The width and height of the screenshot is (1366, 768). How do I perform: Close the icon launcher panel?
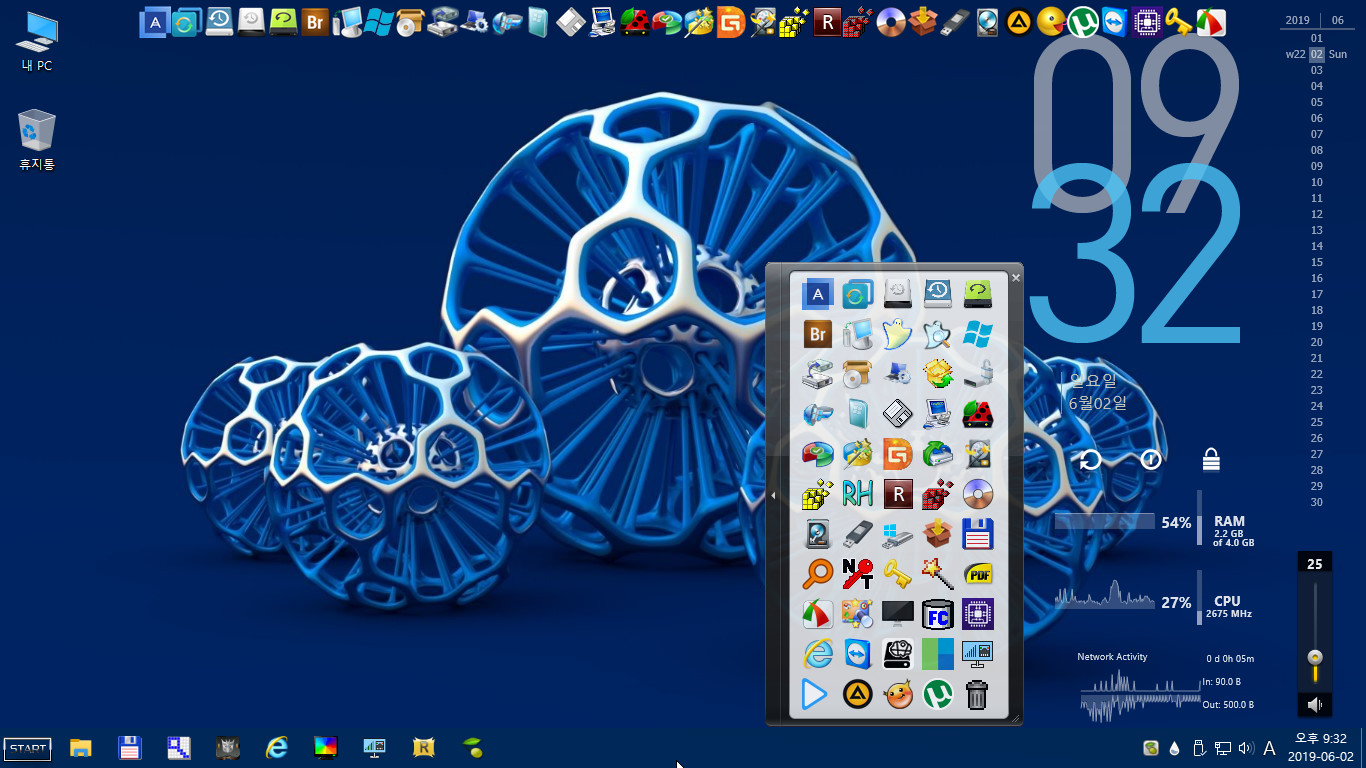pyautogui.click(x=1016, y=278)
